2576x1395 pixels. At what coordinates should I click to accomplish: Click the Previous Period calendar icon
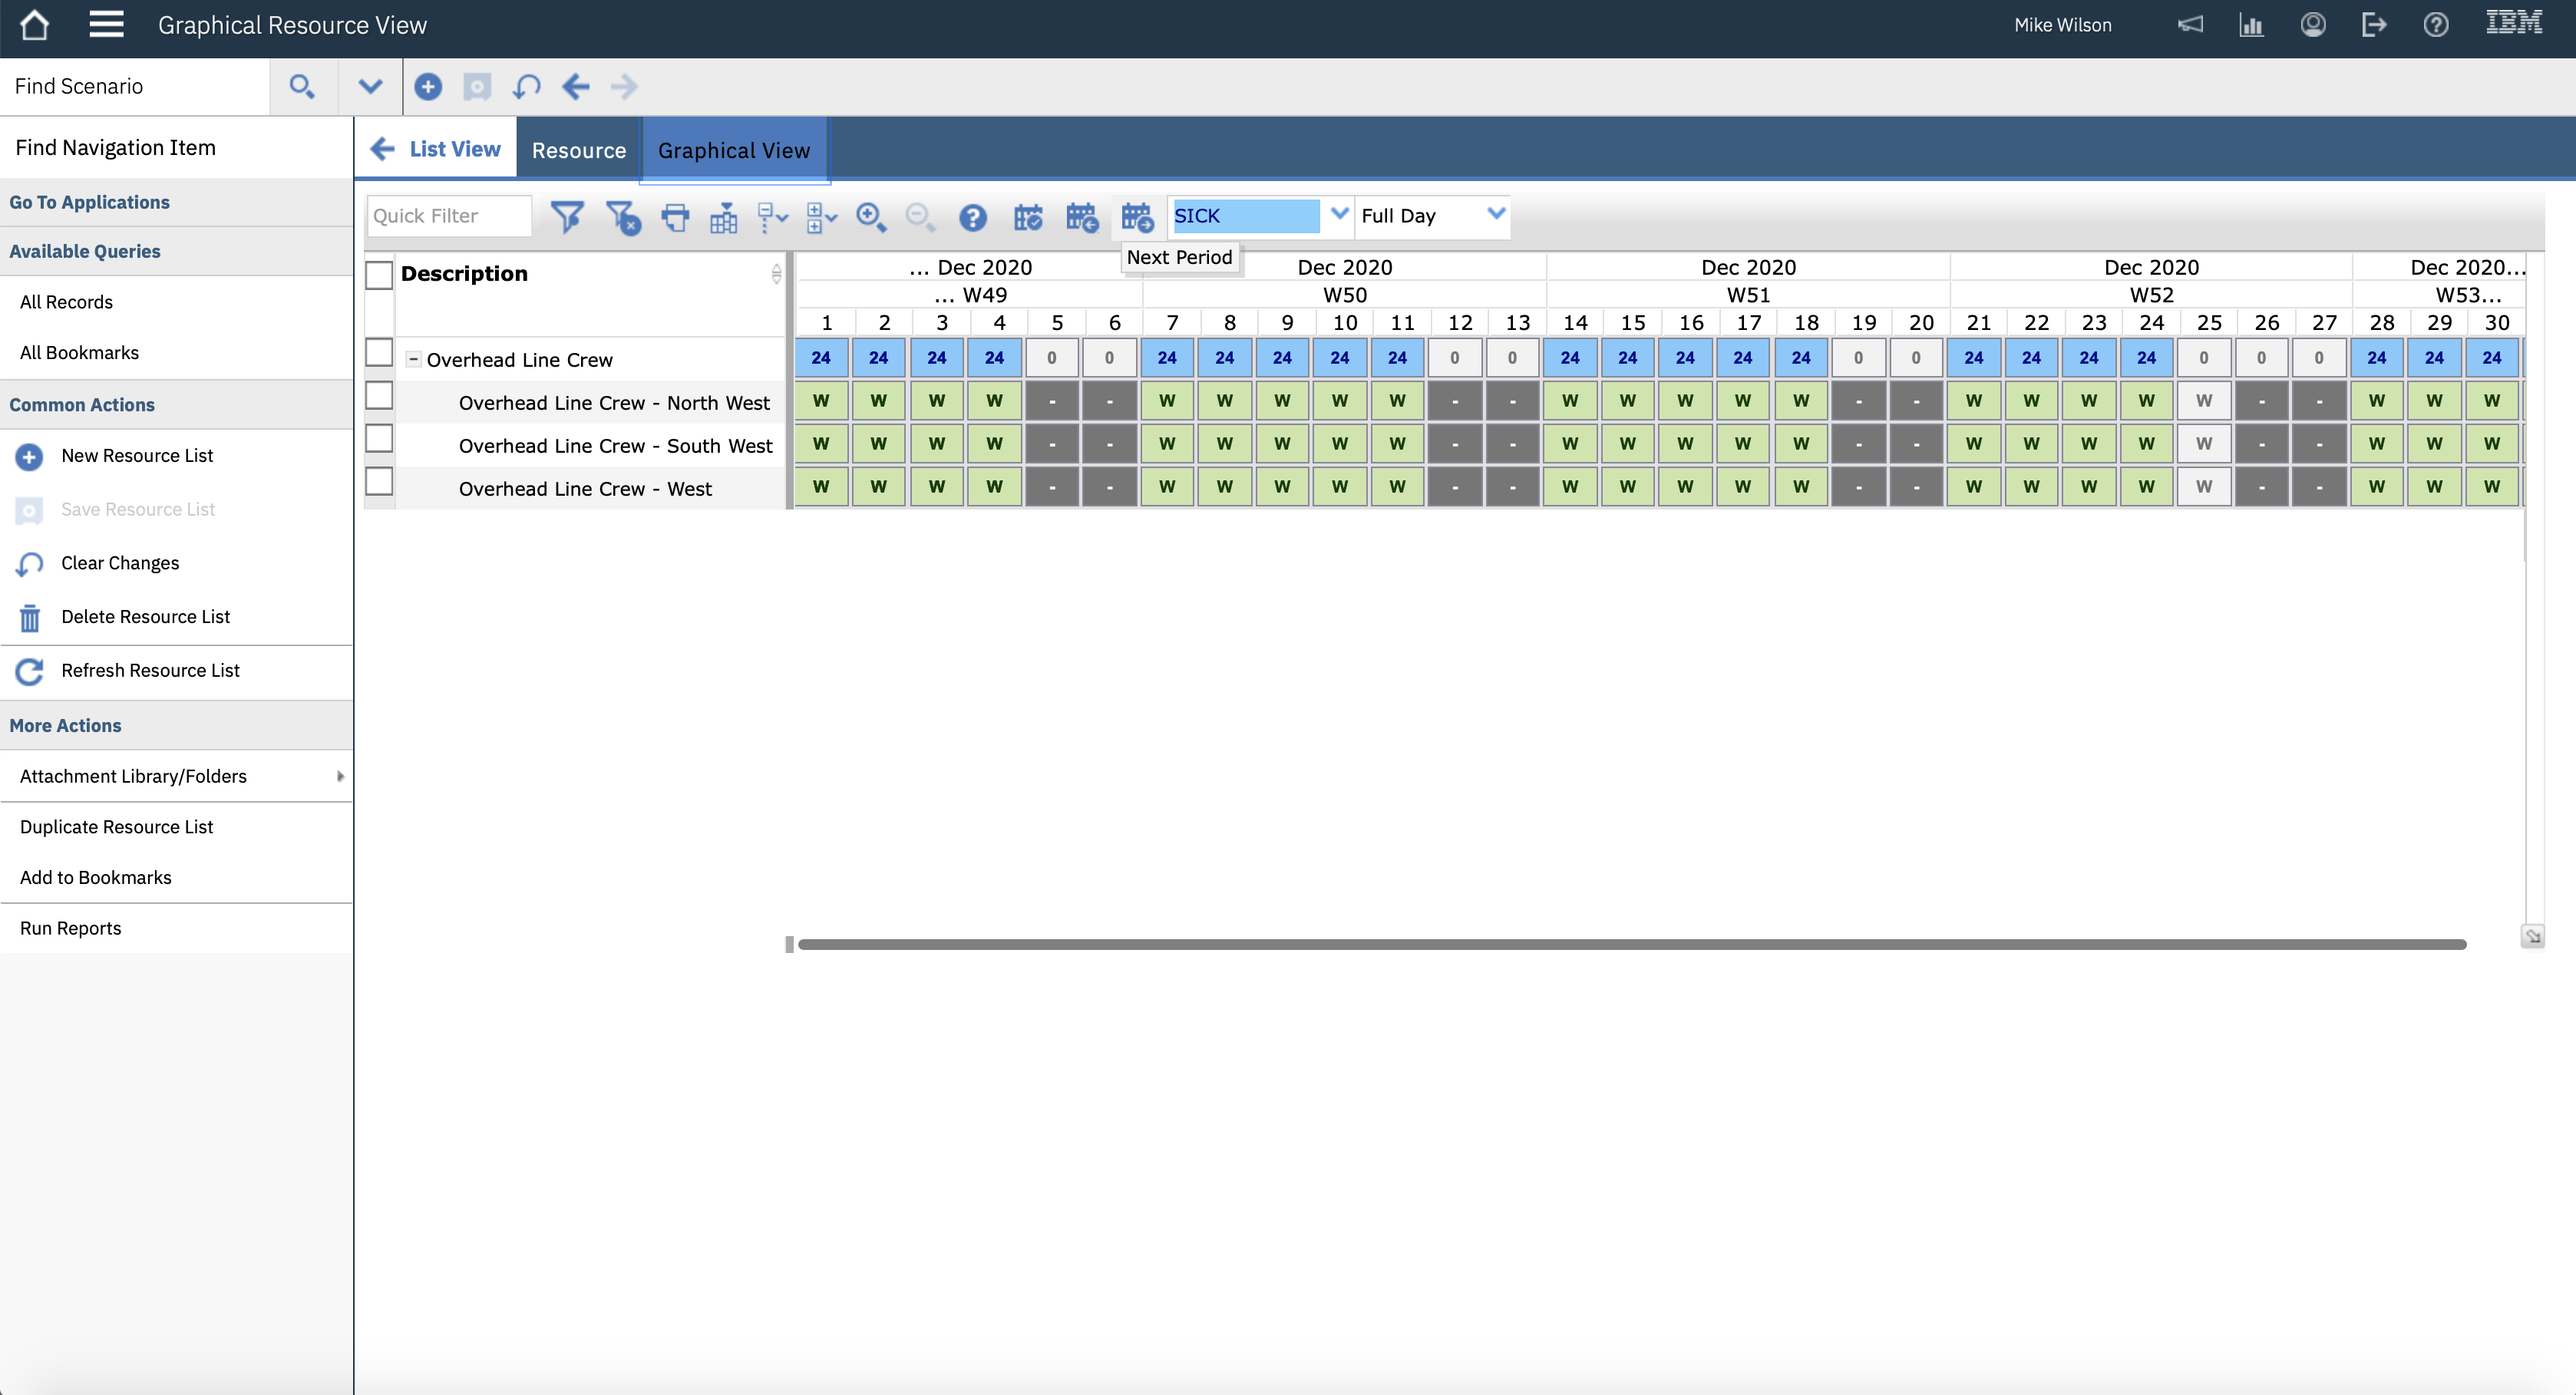[1082, 216]
